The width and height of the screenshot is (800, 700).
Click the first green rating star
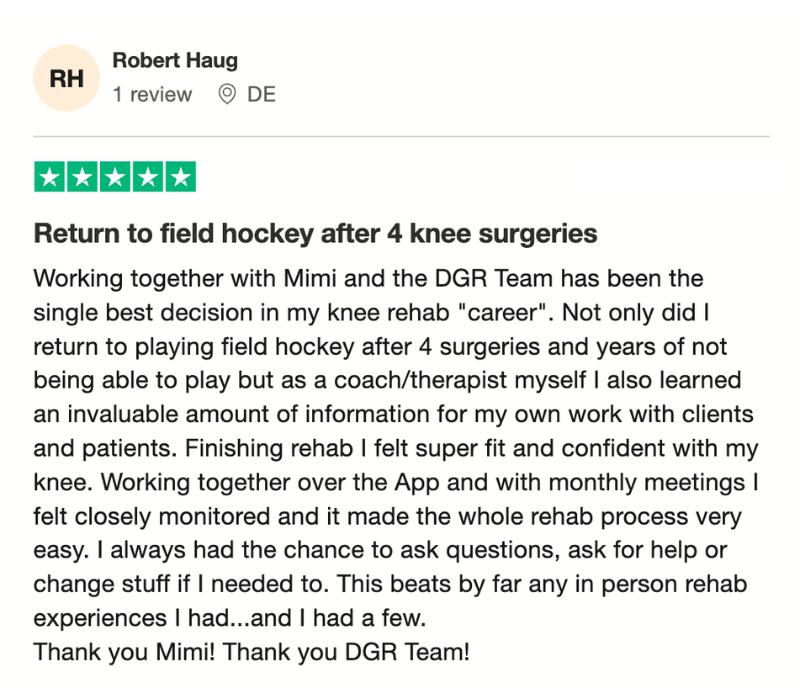pos(49,177)
